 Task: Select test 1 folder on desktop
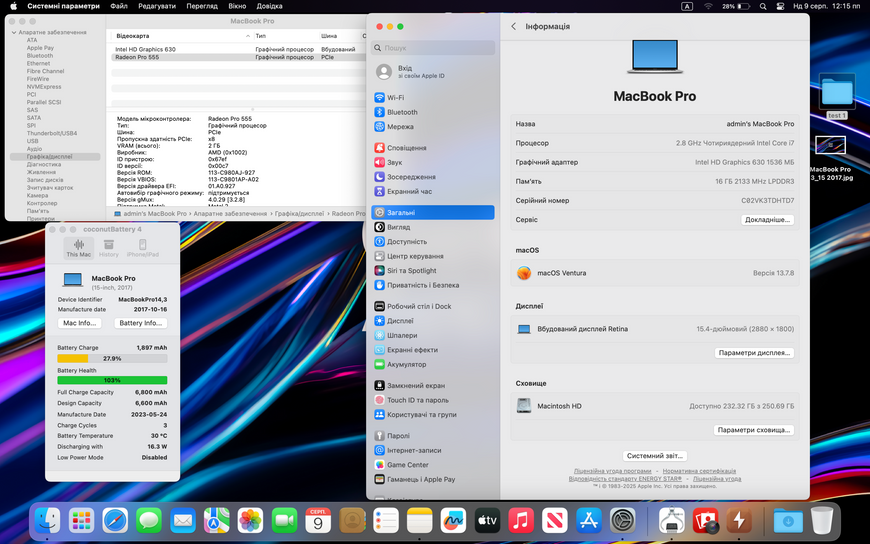[x=837, y=96]
